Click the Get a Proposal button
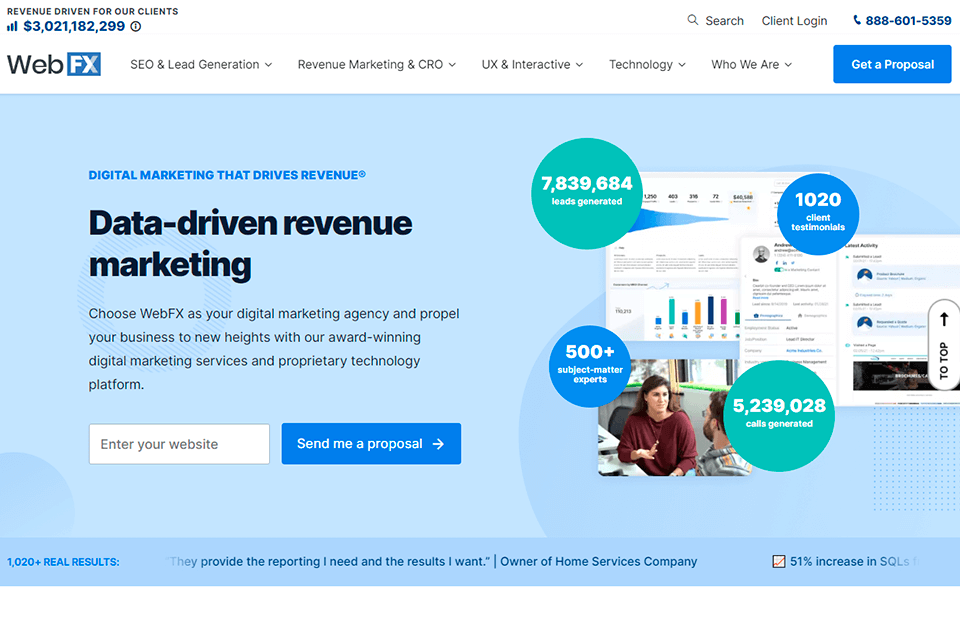 pos(892,63)
